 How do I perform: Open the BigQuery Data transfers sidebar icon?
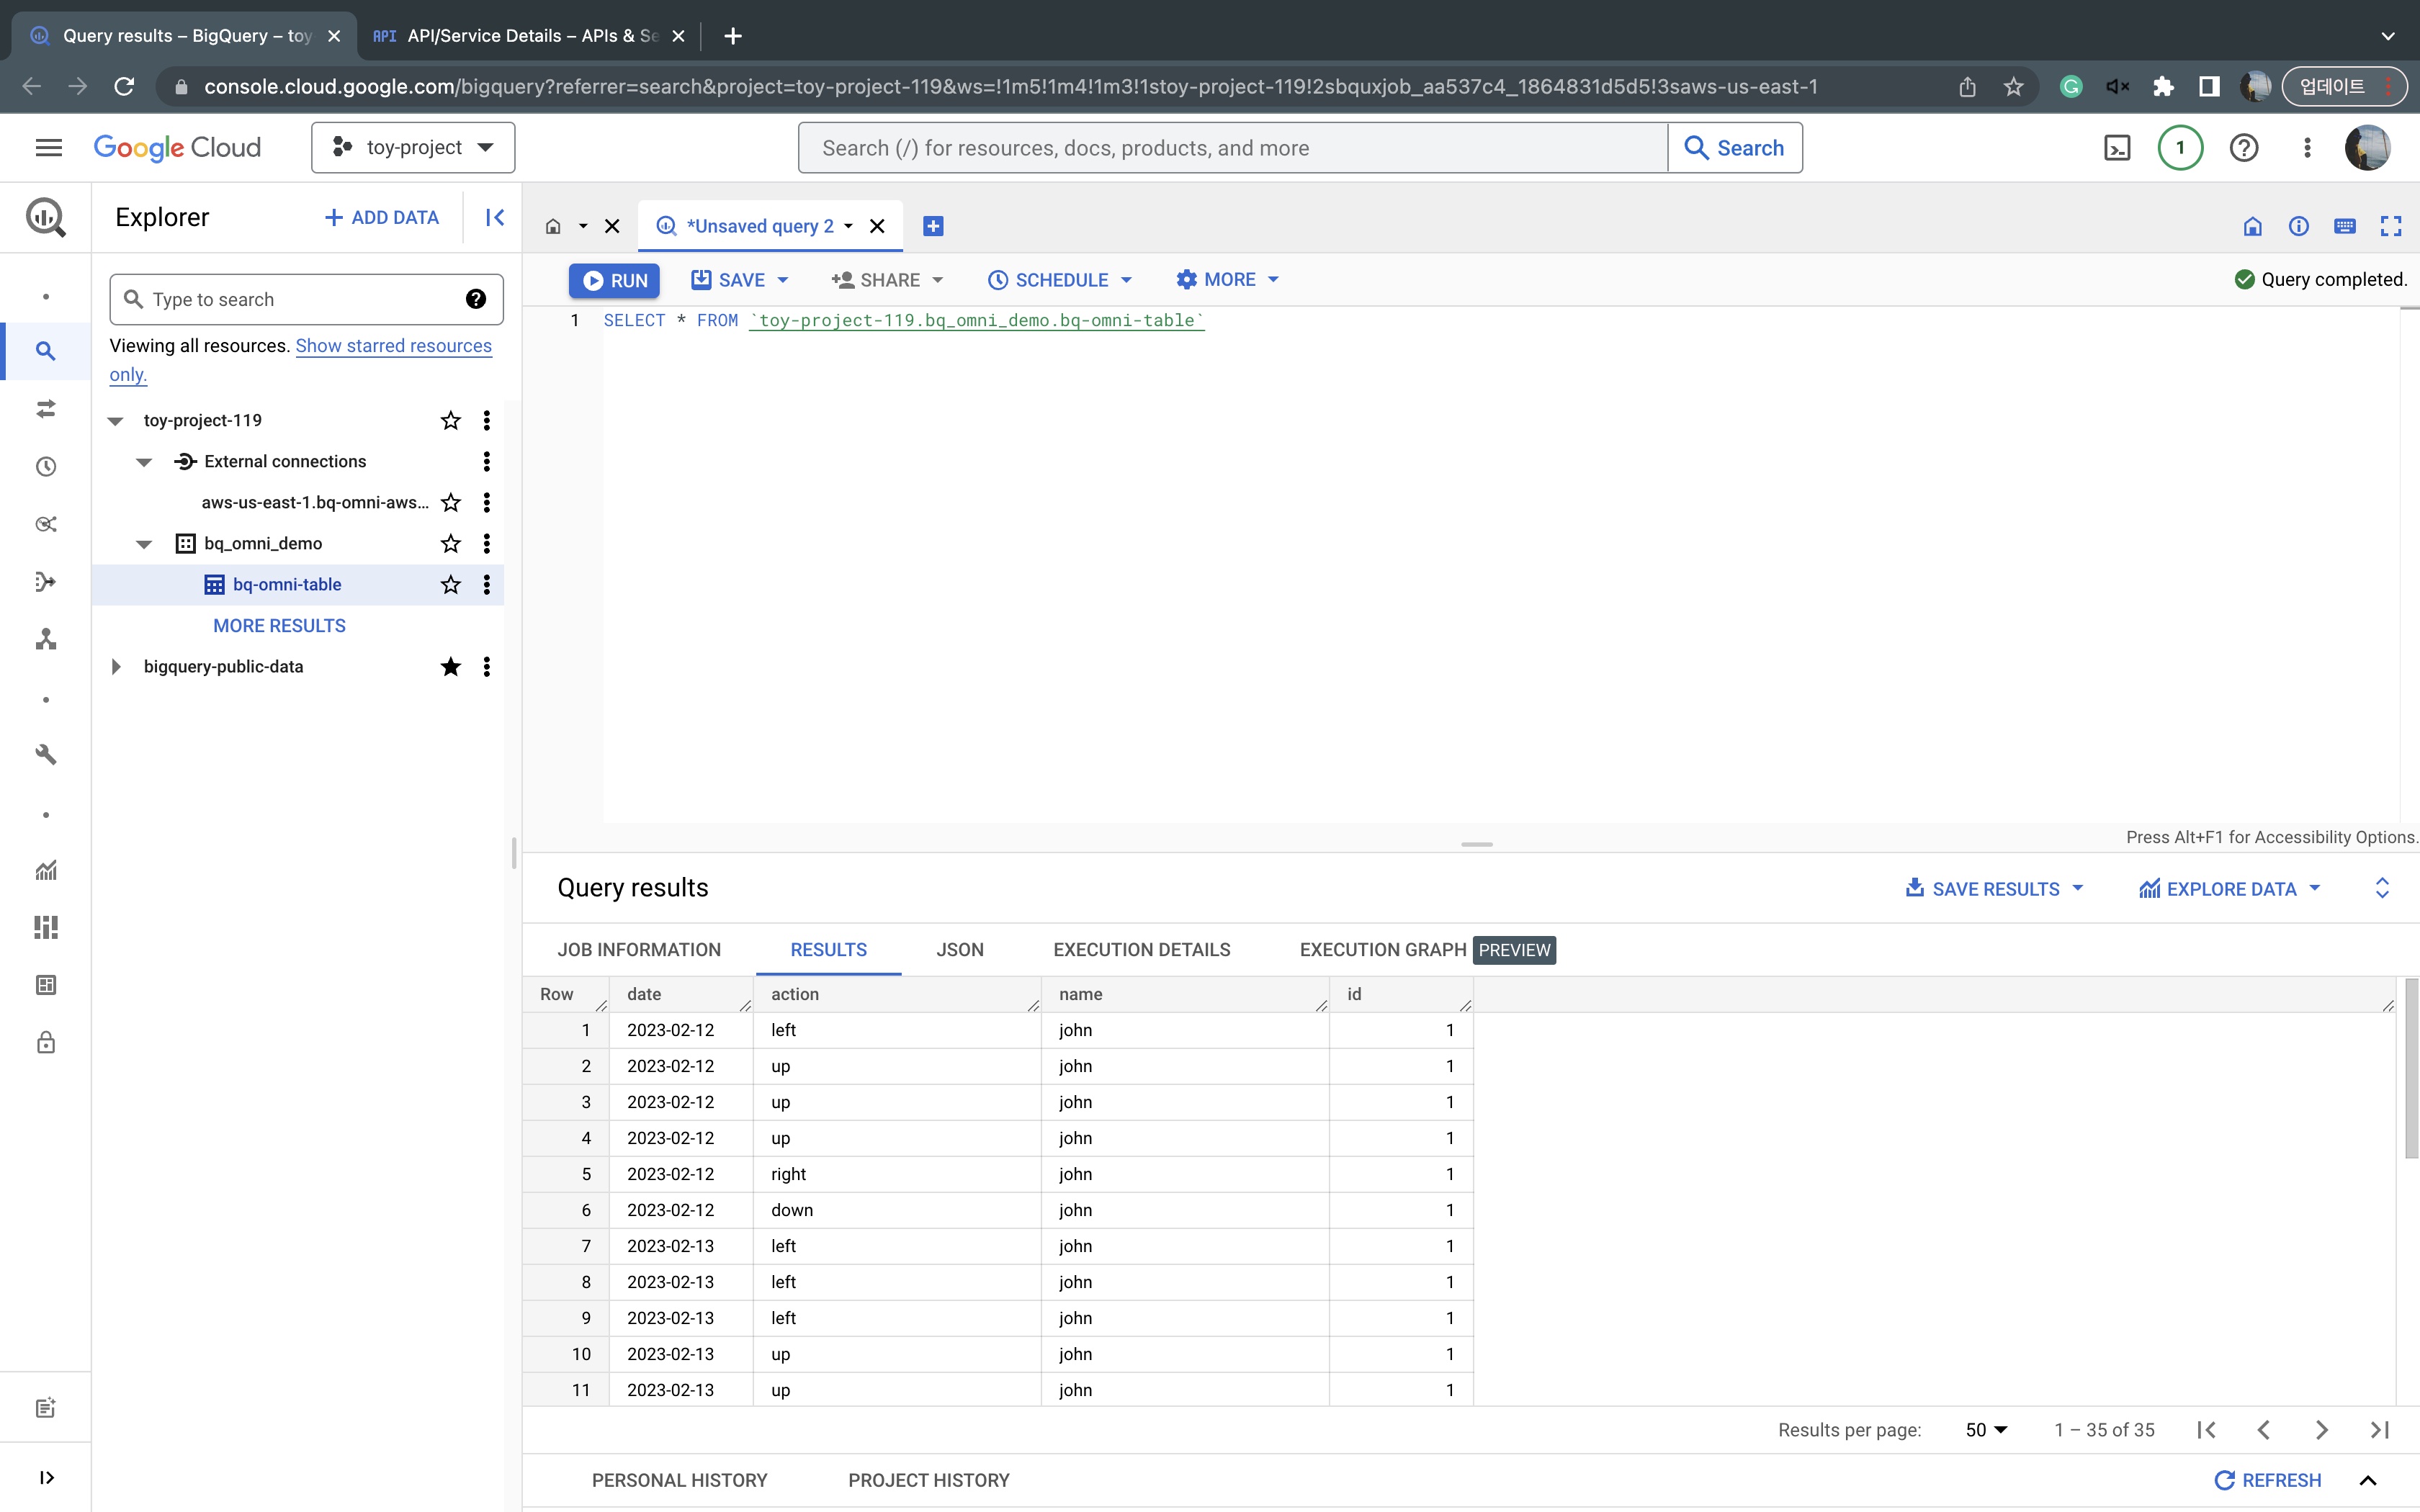point(46,409)
